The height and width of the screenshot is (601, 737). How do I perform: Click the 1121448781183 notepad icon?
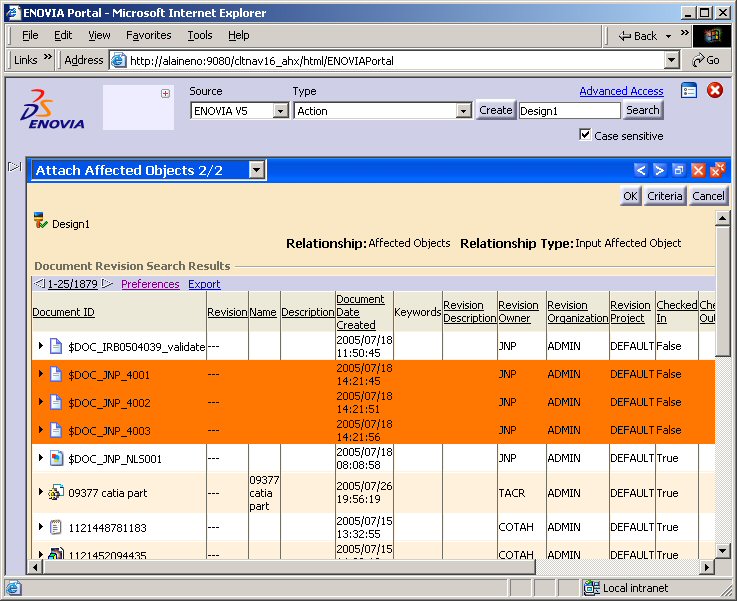tap(56, 527)
